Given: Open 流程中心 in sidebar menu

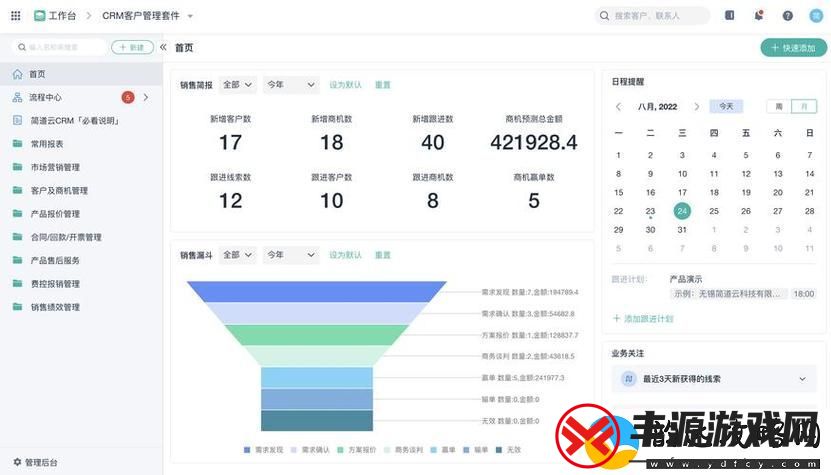Looking at the screenshot, I should pos(81,98).
